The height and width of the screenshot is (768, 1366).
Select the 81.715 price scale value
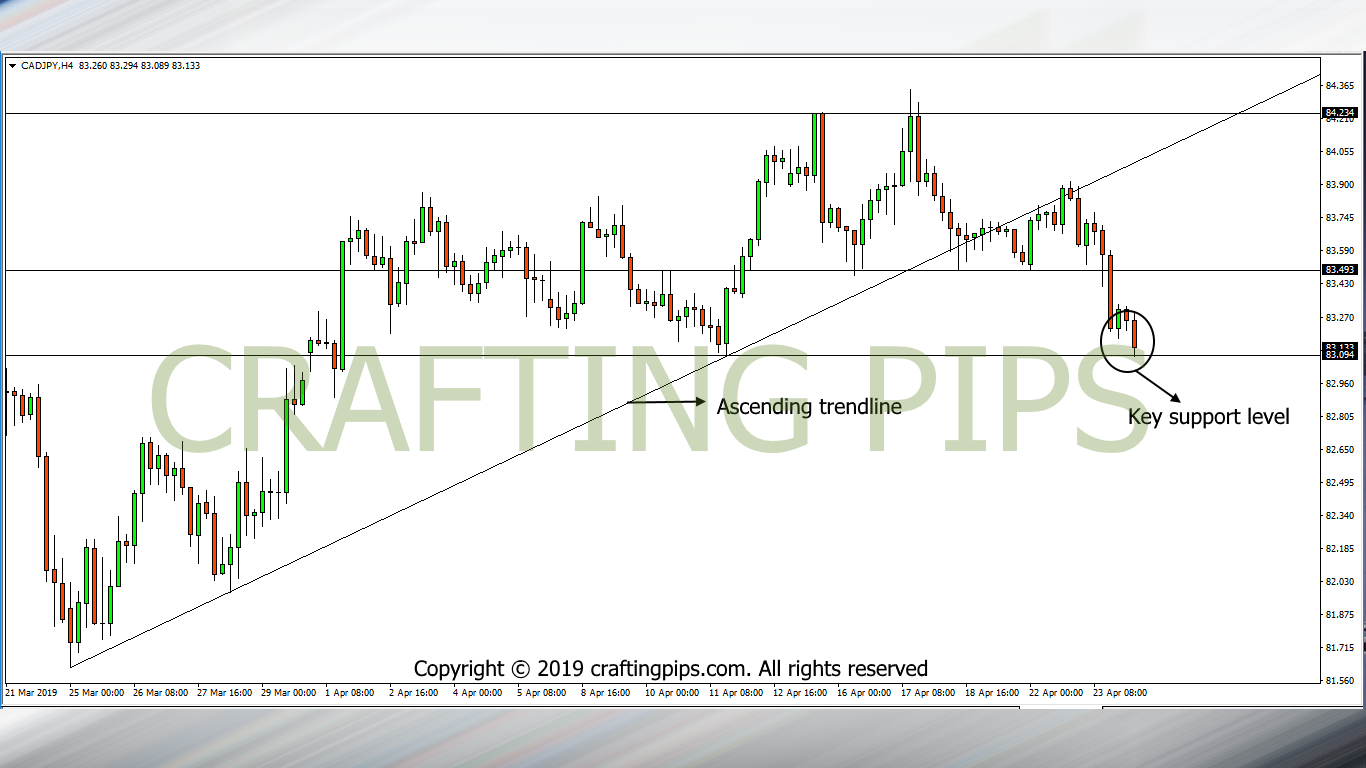pyautogui.click(x=1339, y=647)
